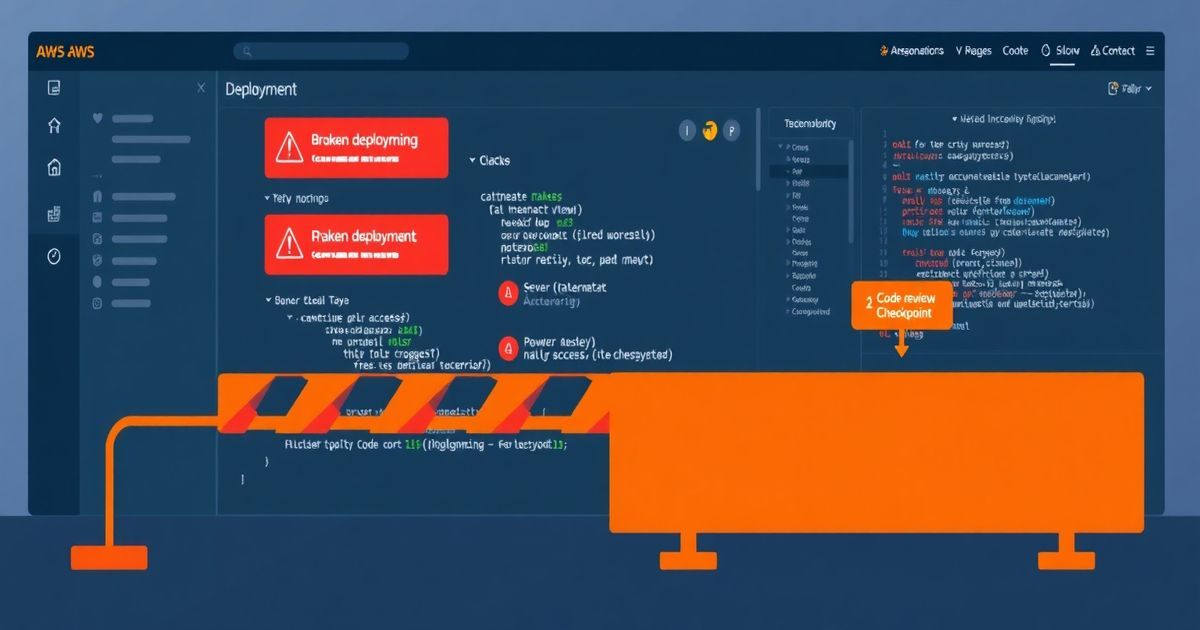Toggle the 'I' circular button
The image size is (1200, 630).
[x=687, y=130]
